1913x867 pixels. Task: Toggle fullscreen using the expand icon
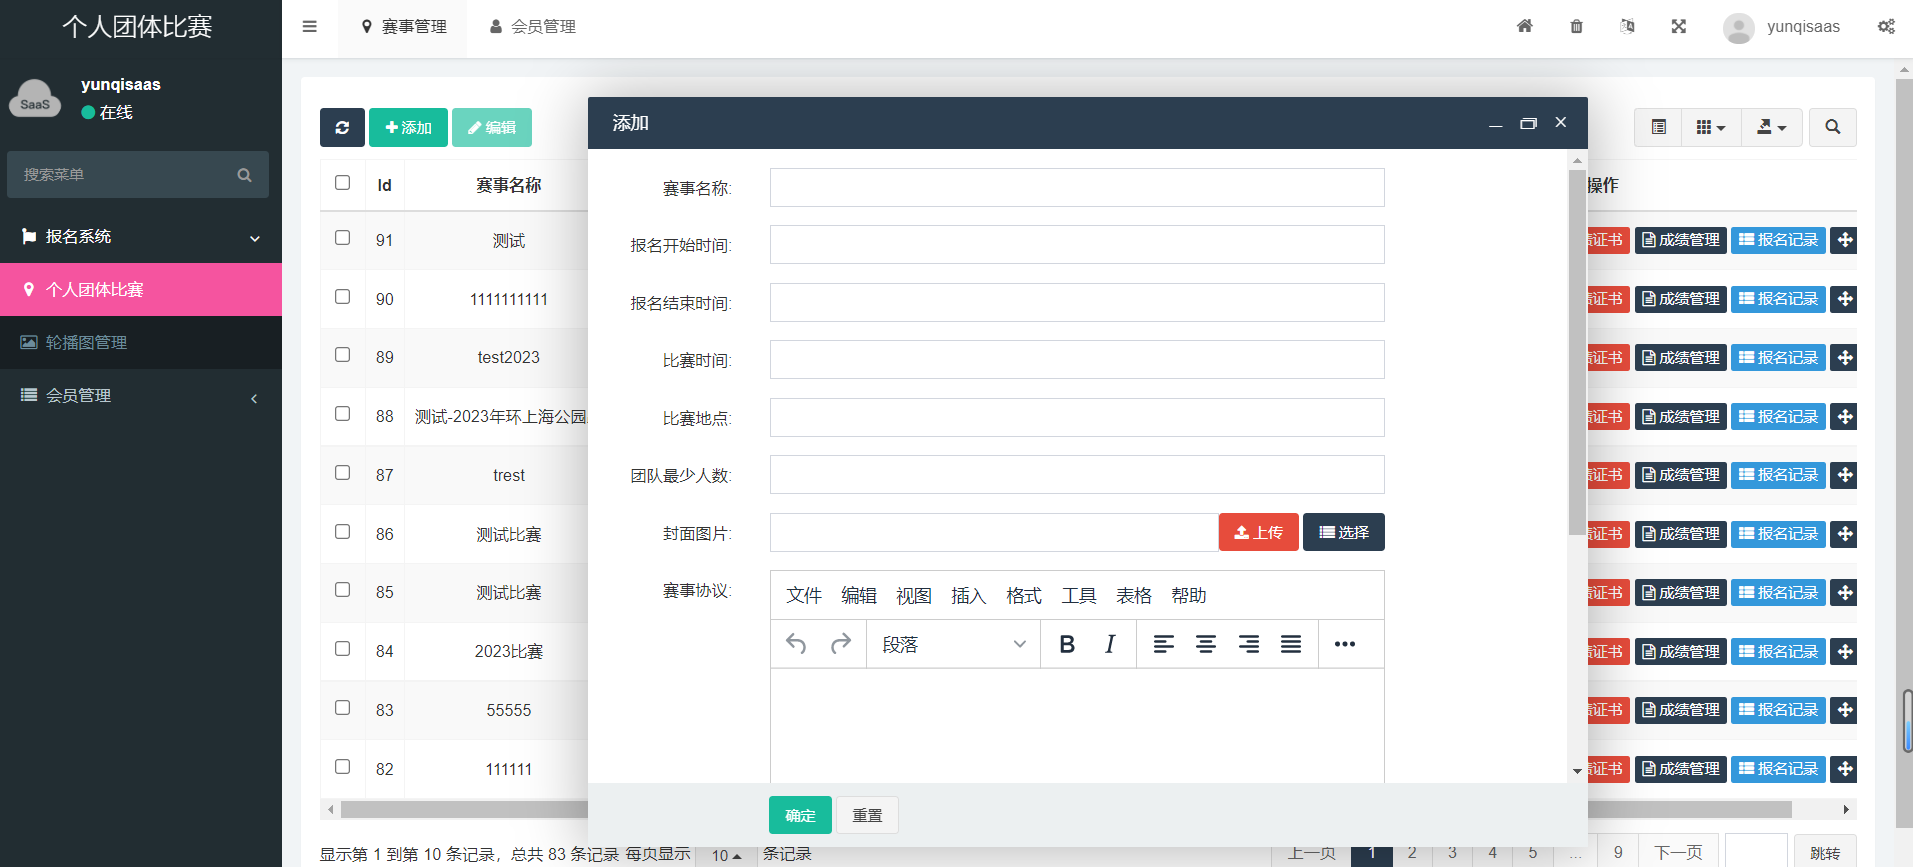pyautogui.click(x=1678, y=27)
